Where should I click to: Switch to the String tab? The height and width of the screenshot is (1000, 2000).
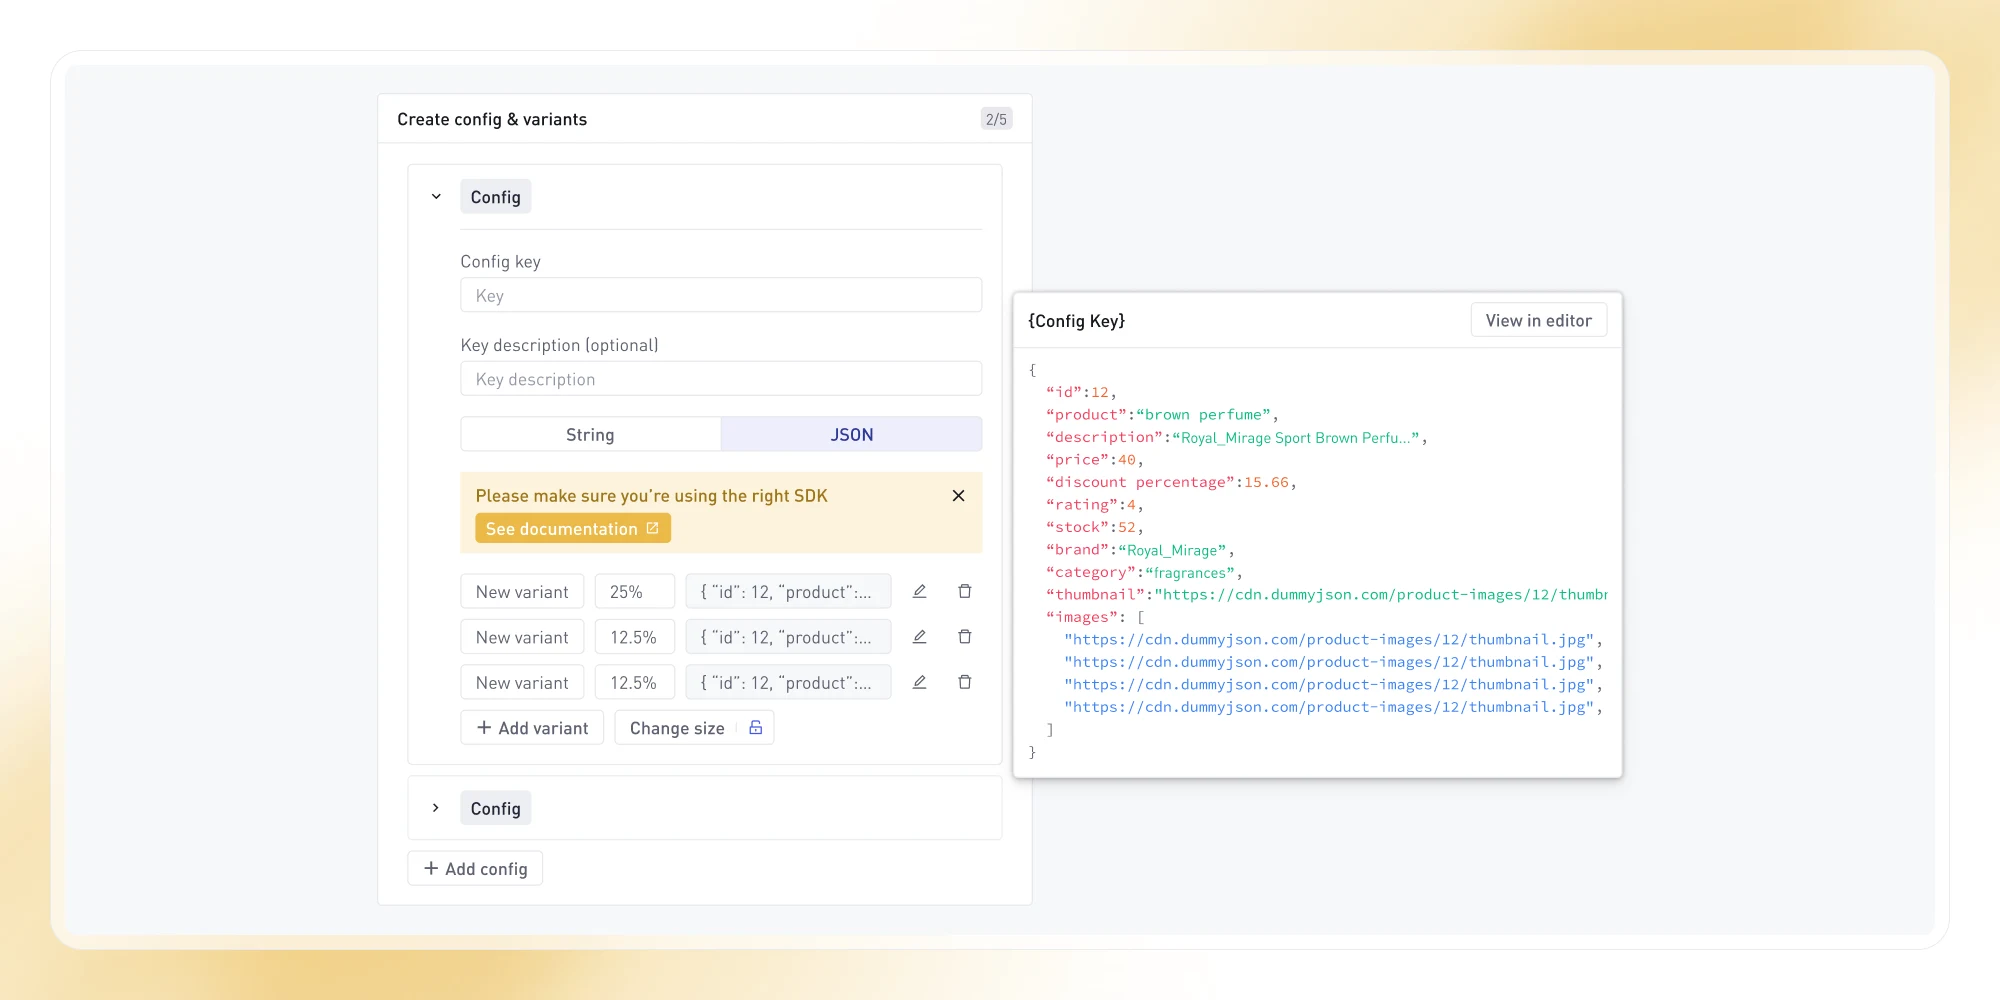coord(590,434)
